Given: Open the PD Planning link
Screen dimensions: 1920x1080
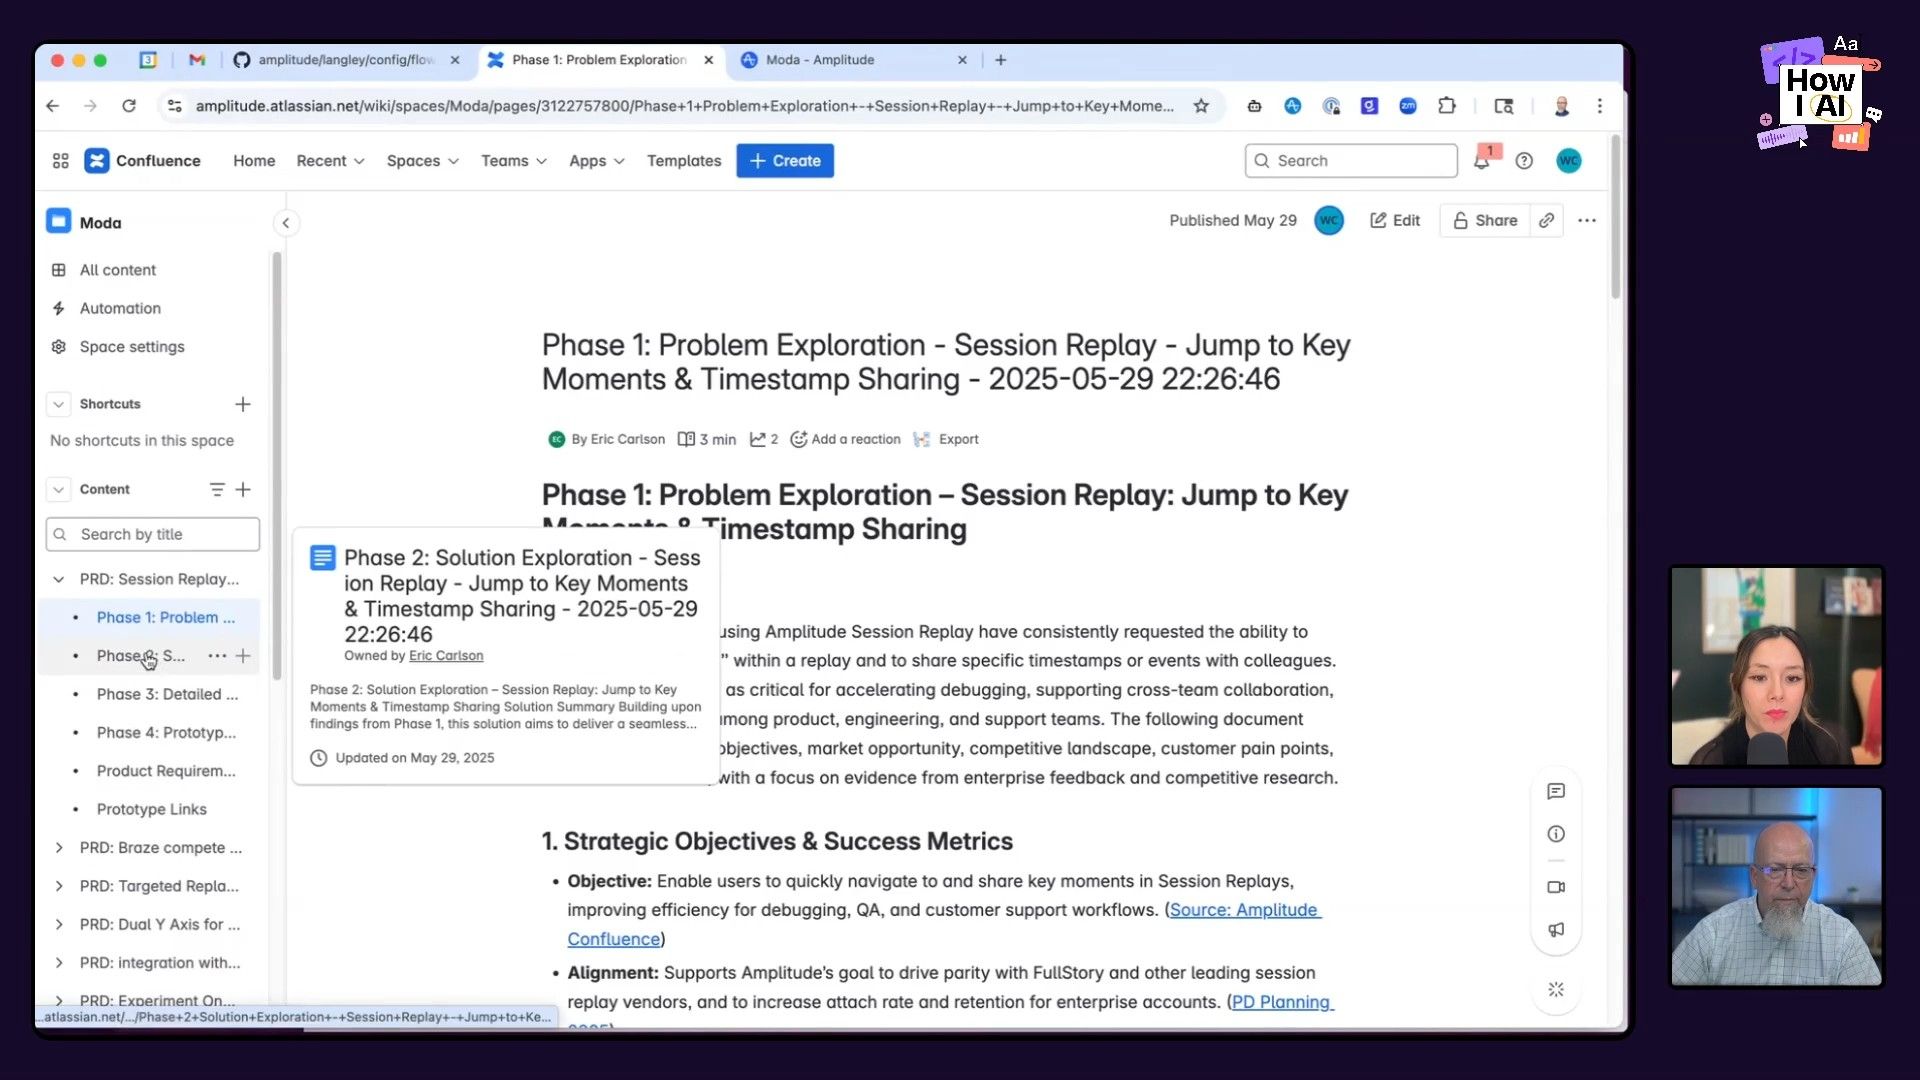Looking at the screenshot, I should click(x=1283, y=1002).
